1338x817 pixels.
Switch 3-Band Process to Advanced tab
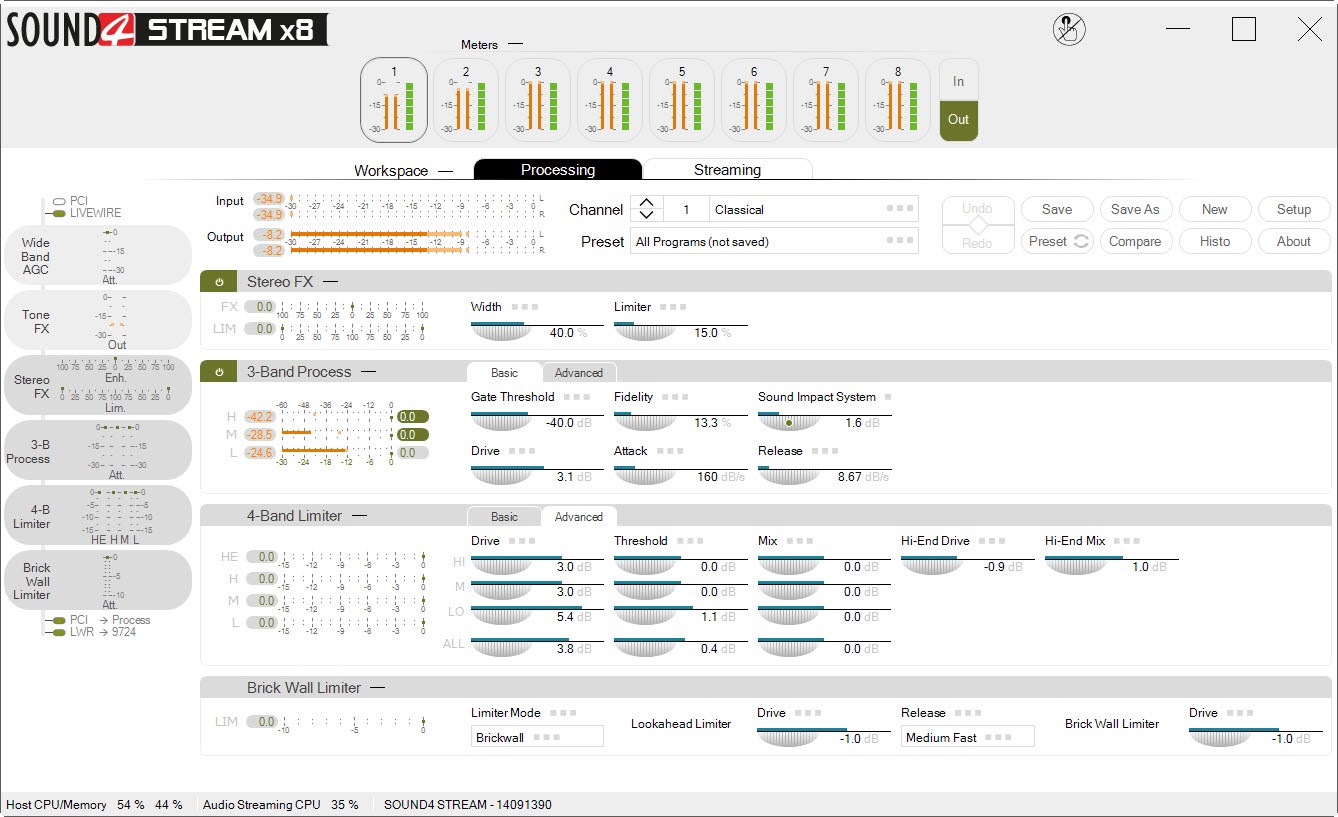(579, 373)
